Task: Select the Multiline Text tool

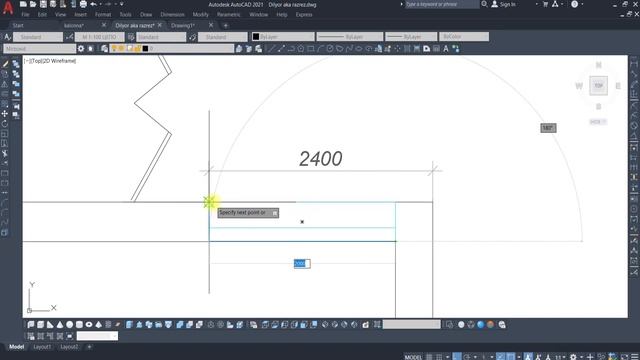Action: [446, 49]
